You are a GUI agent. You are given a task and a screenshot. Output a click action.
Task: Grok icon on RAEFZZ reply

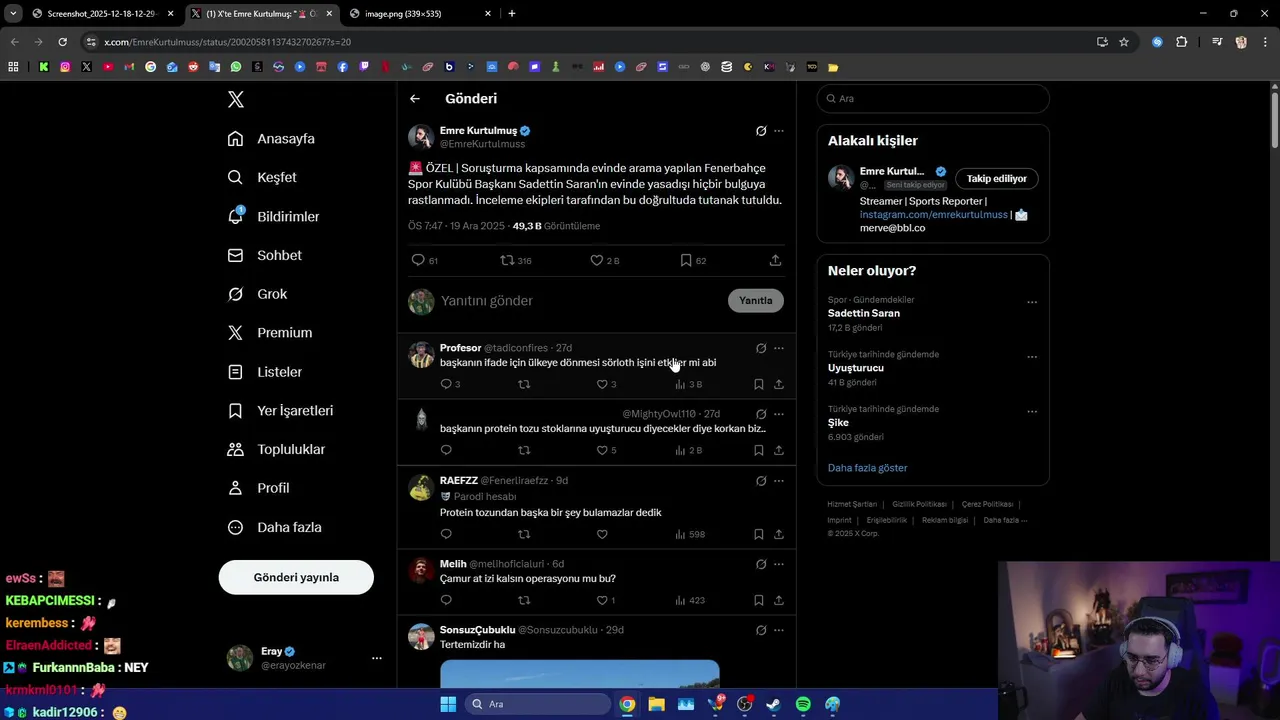(761, 481)
